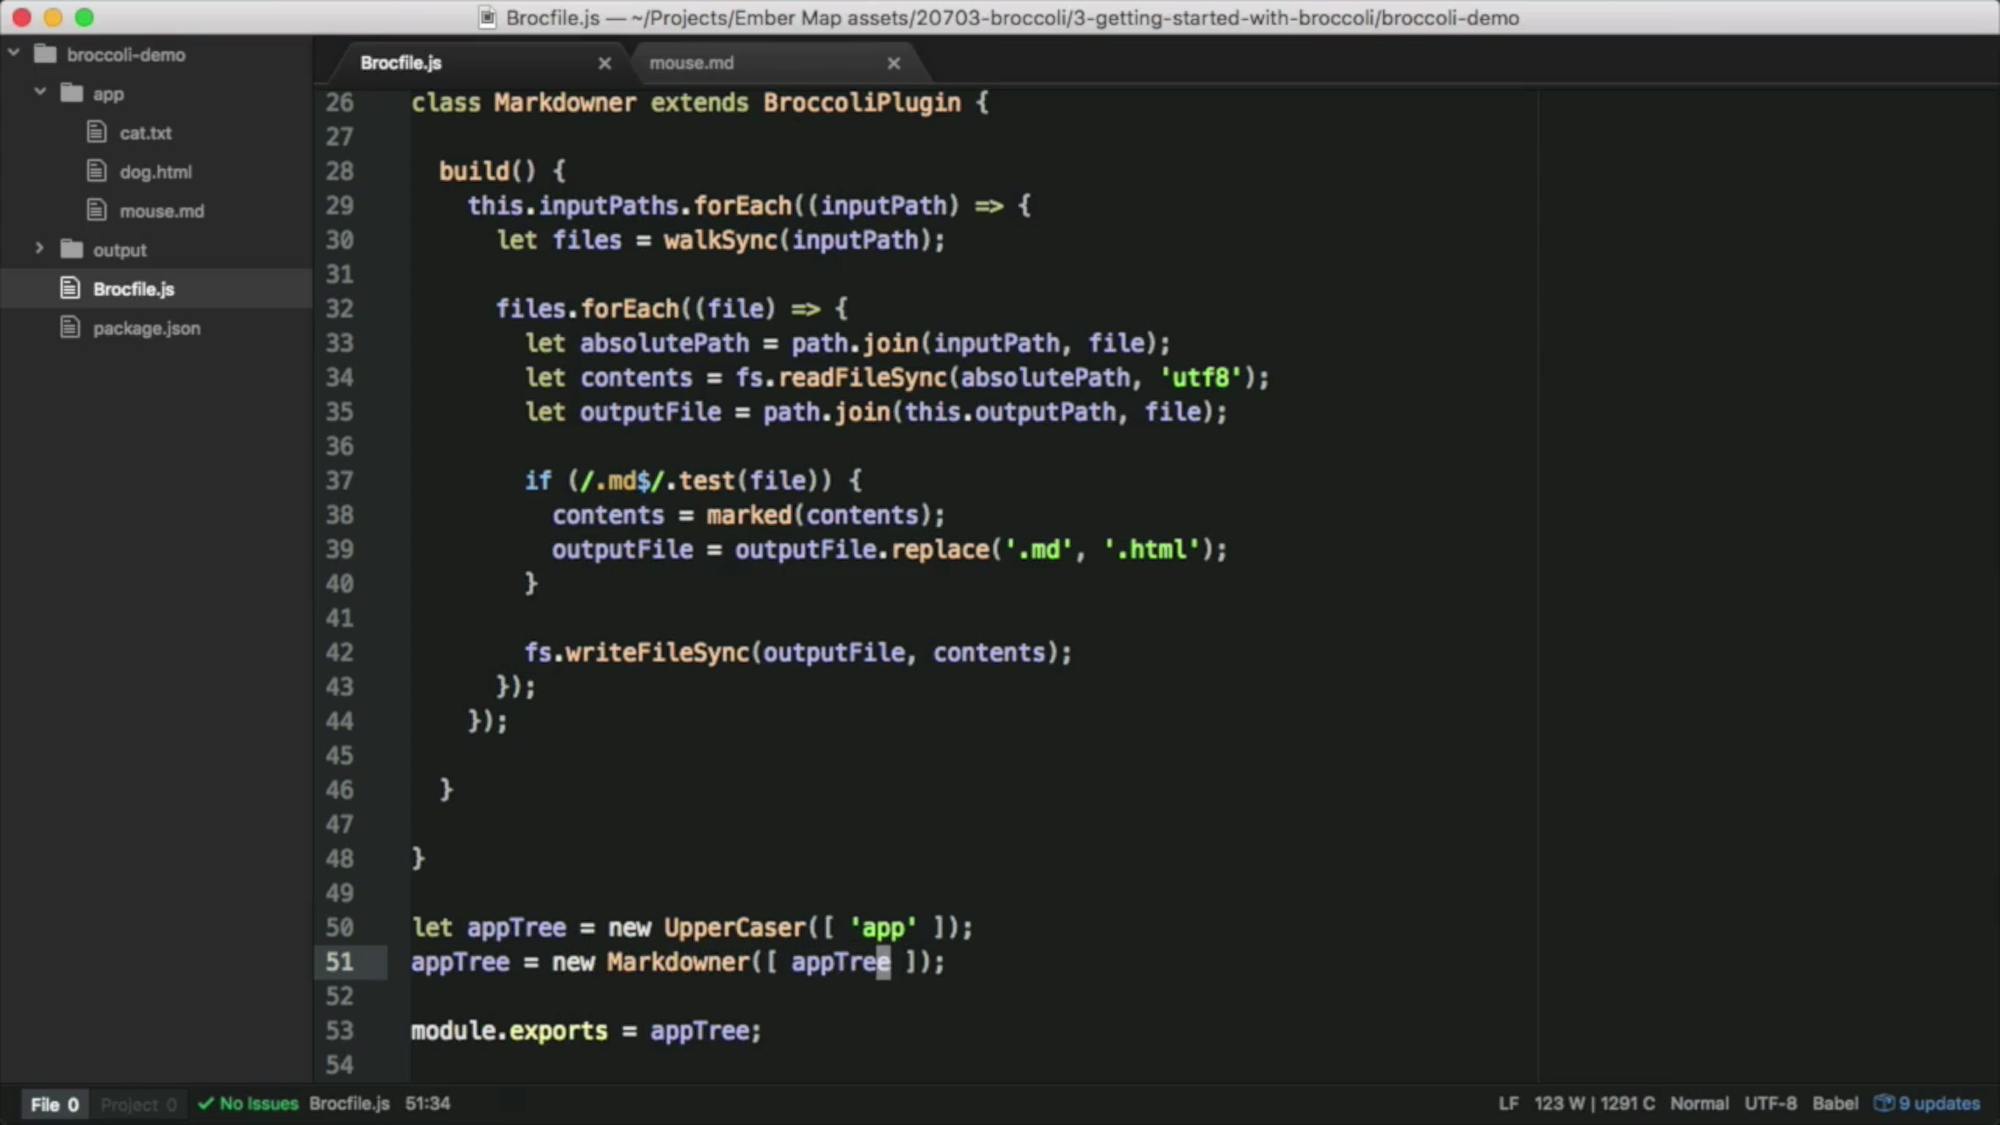Viewport: 2000px width, 1125px height.
Task: Click the package.json file icon
Action: coord(70,327)
